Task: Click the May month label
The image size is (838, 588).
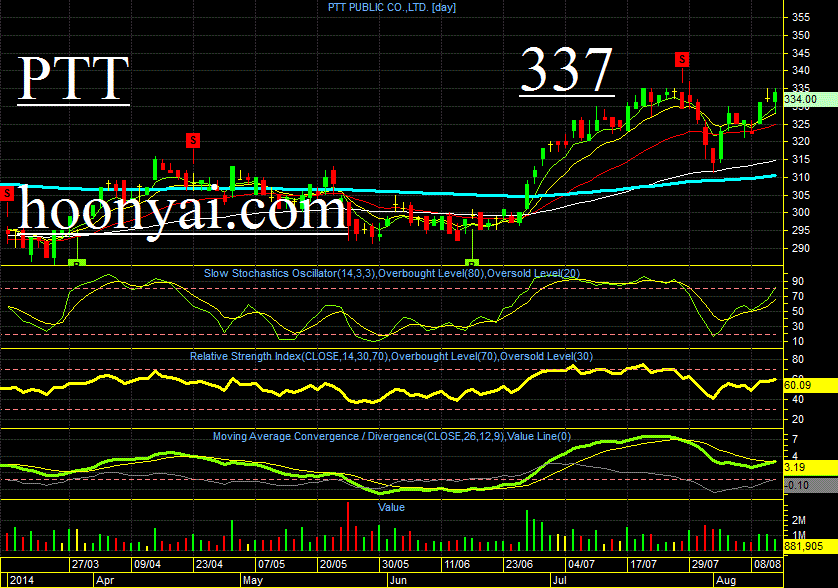Action: coord(253,580)
